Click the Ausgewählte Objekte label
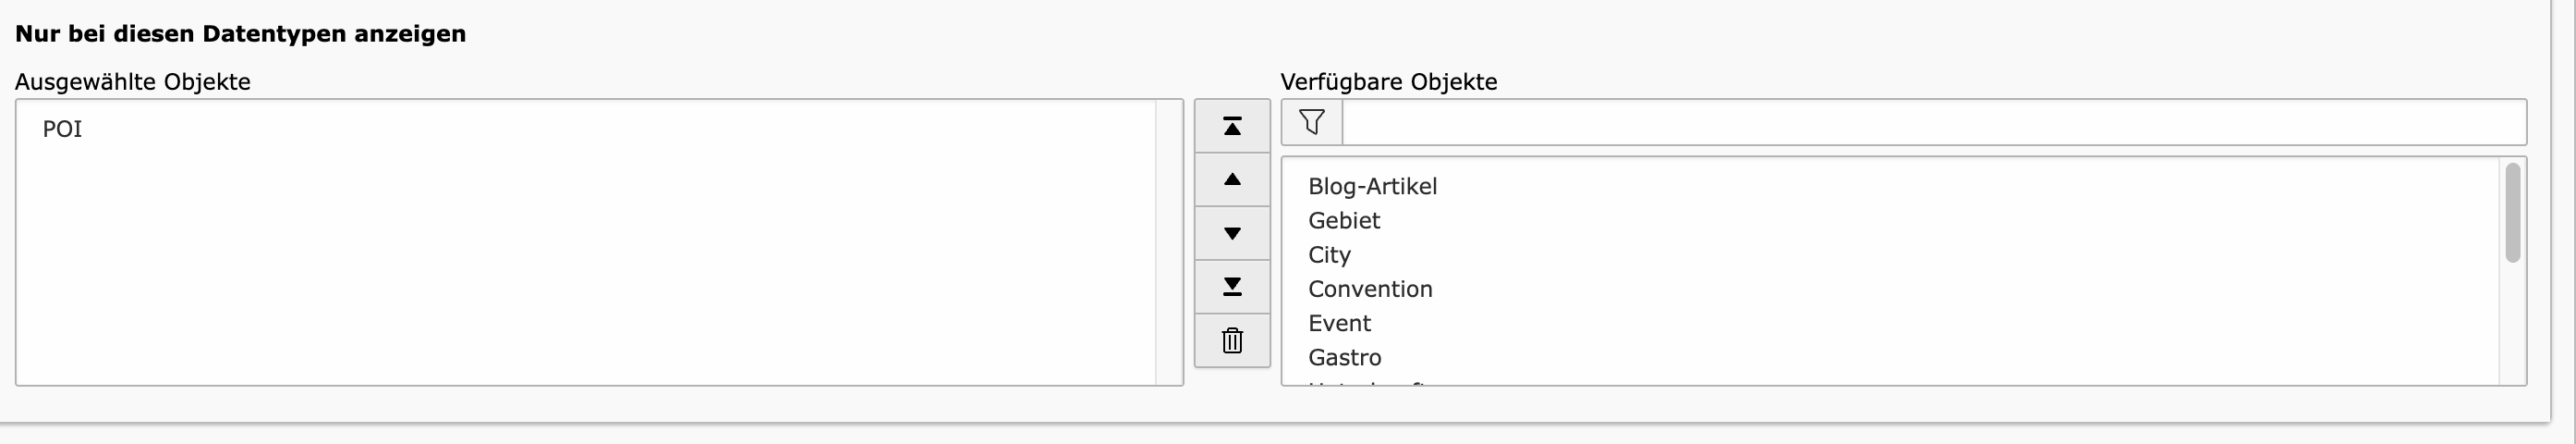Viewport: 2576px width, 444px height. [x=133, y=82]
